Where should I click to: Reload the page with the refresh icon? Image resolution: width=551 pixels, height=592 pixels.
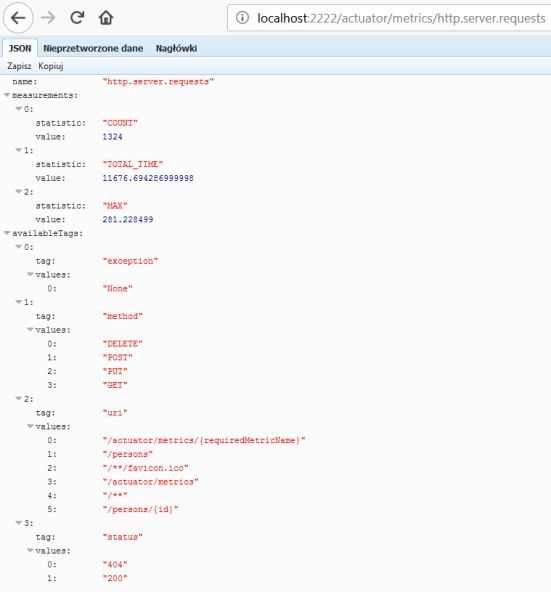(77, 17)
